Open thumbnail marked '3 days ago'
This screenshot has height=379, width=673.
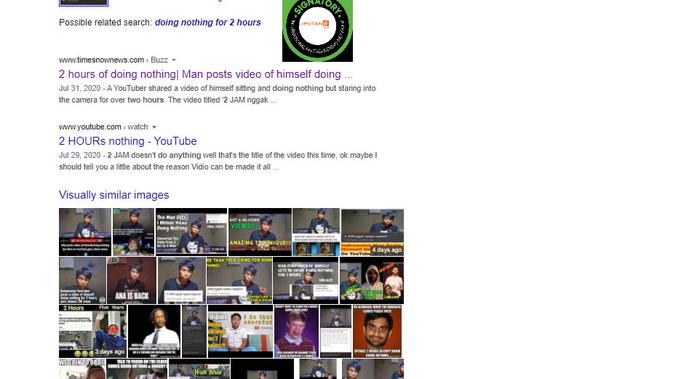coord(93,331)
